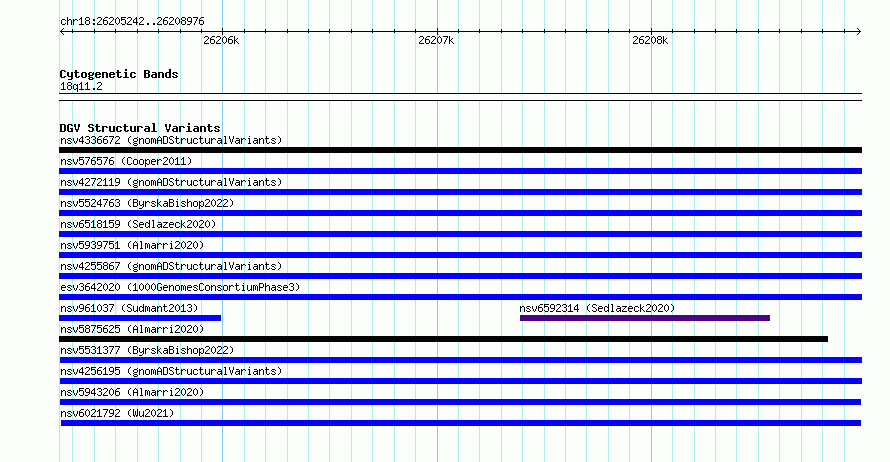Select nsv5524763 (ByrskaBishop2022) label
This screenshot has width=890, height=462.
tap(147, 203)
